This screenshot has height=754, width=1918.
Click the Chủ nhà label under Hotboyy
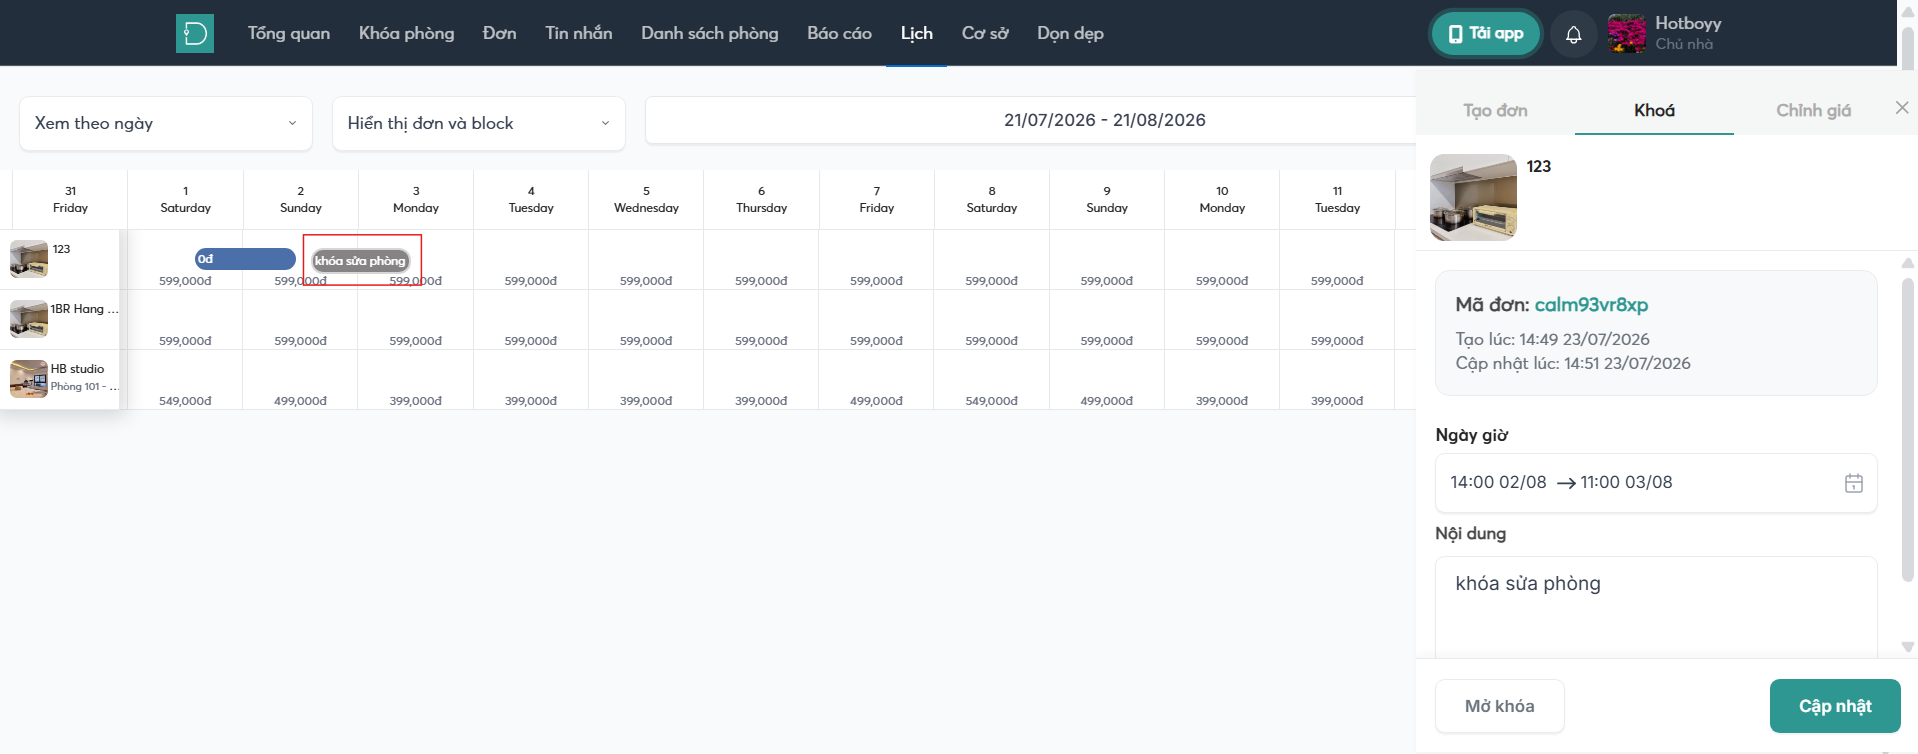(x=1684, y=44)
